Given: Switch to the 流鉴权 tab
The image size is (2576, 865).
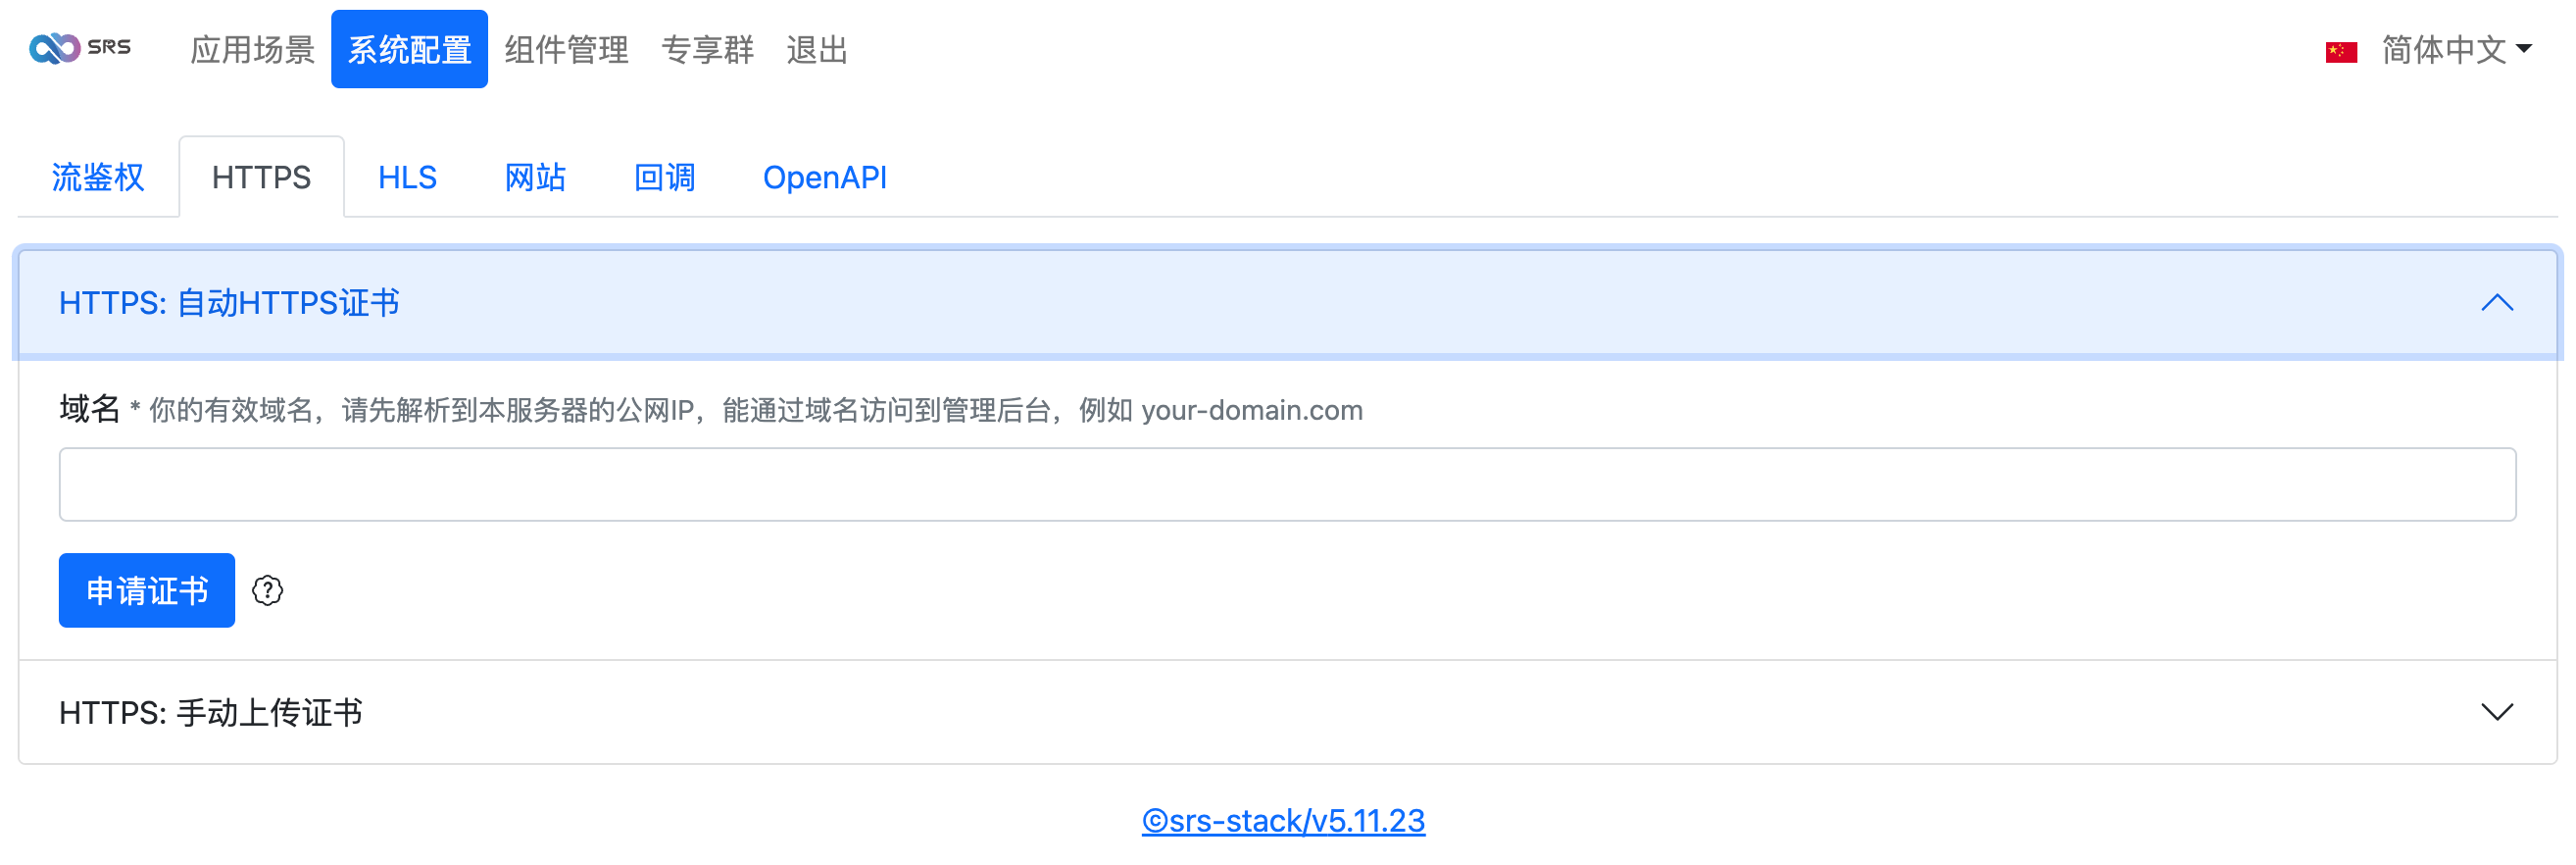Looking at the screenshot, I should click(98, 177).
